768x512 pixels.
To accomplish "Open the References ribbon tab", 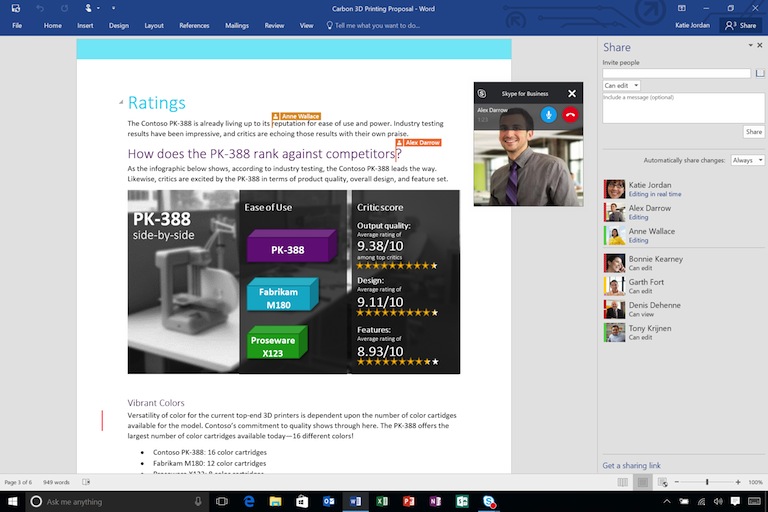I will (x=194, y=25).
